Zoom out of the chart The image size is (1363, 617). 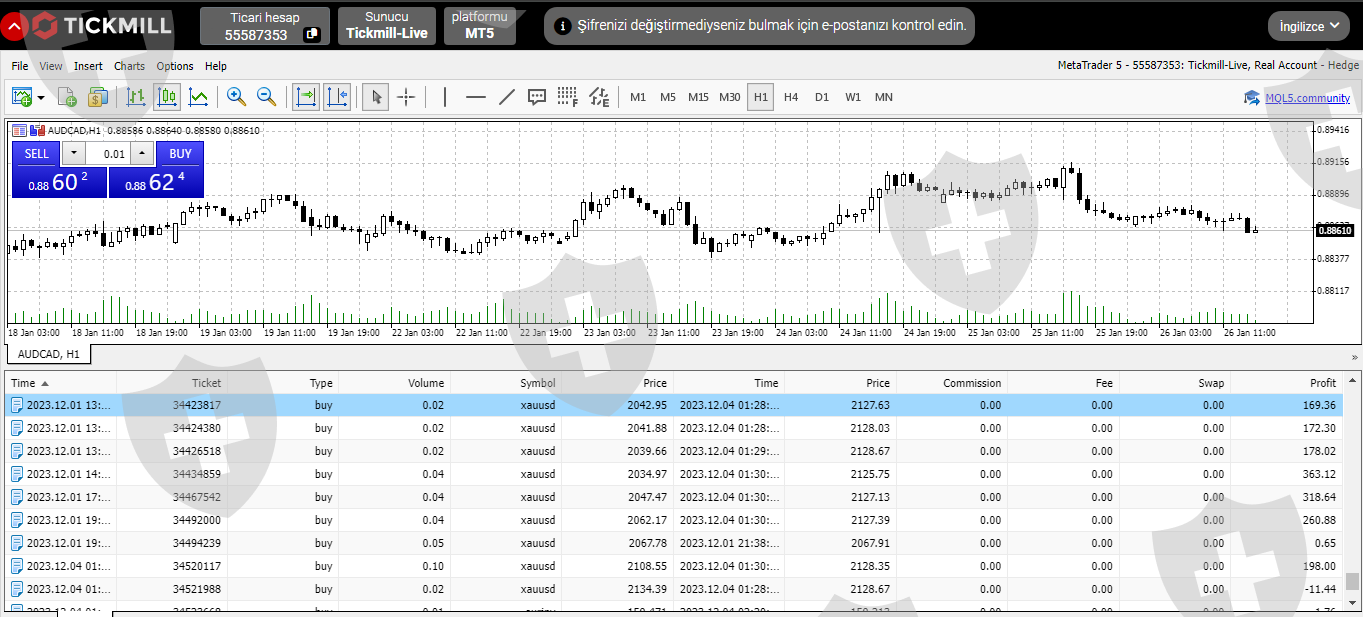coord(267,97)
